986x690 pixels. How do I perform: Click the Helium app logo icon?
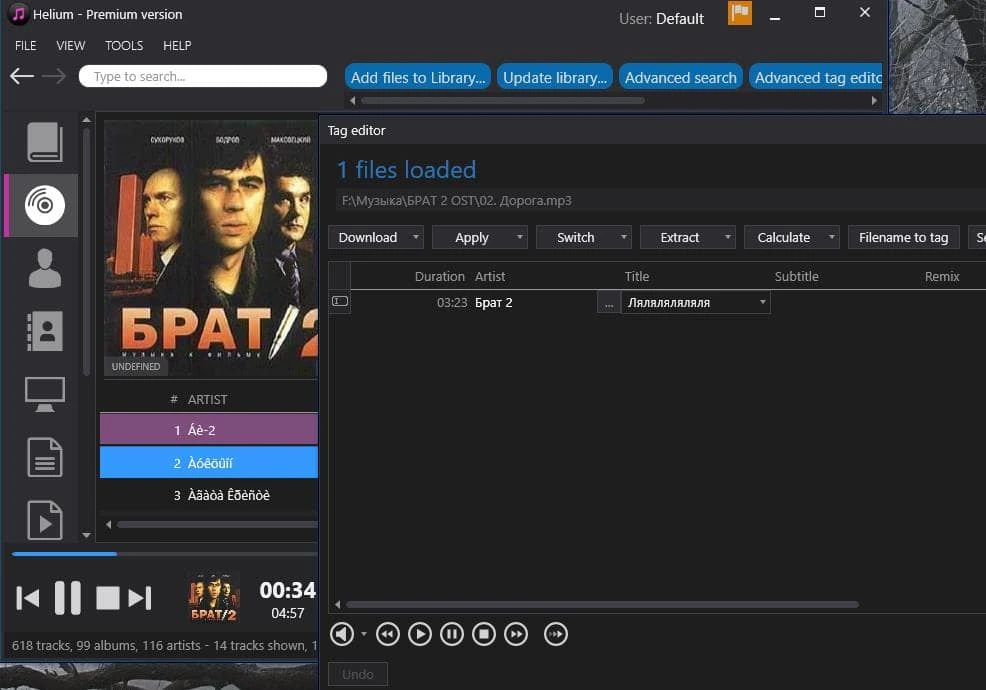pos(18,14)
